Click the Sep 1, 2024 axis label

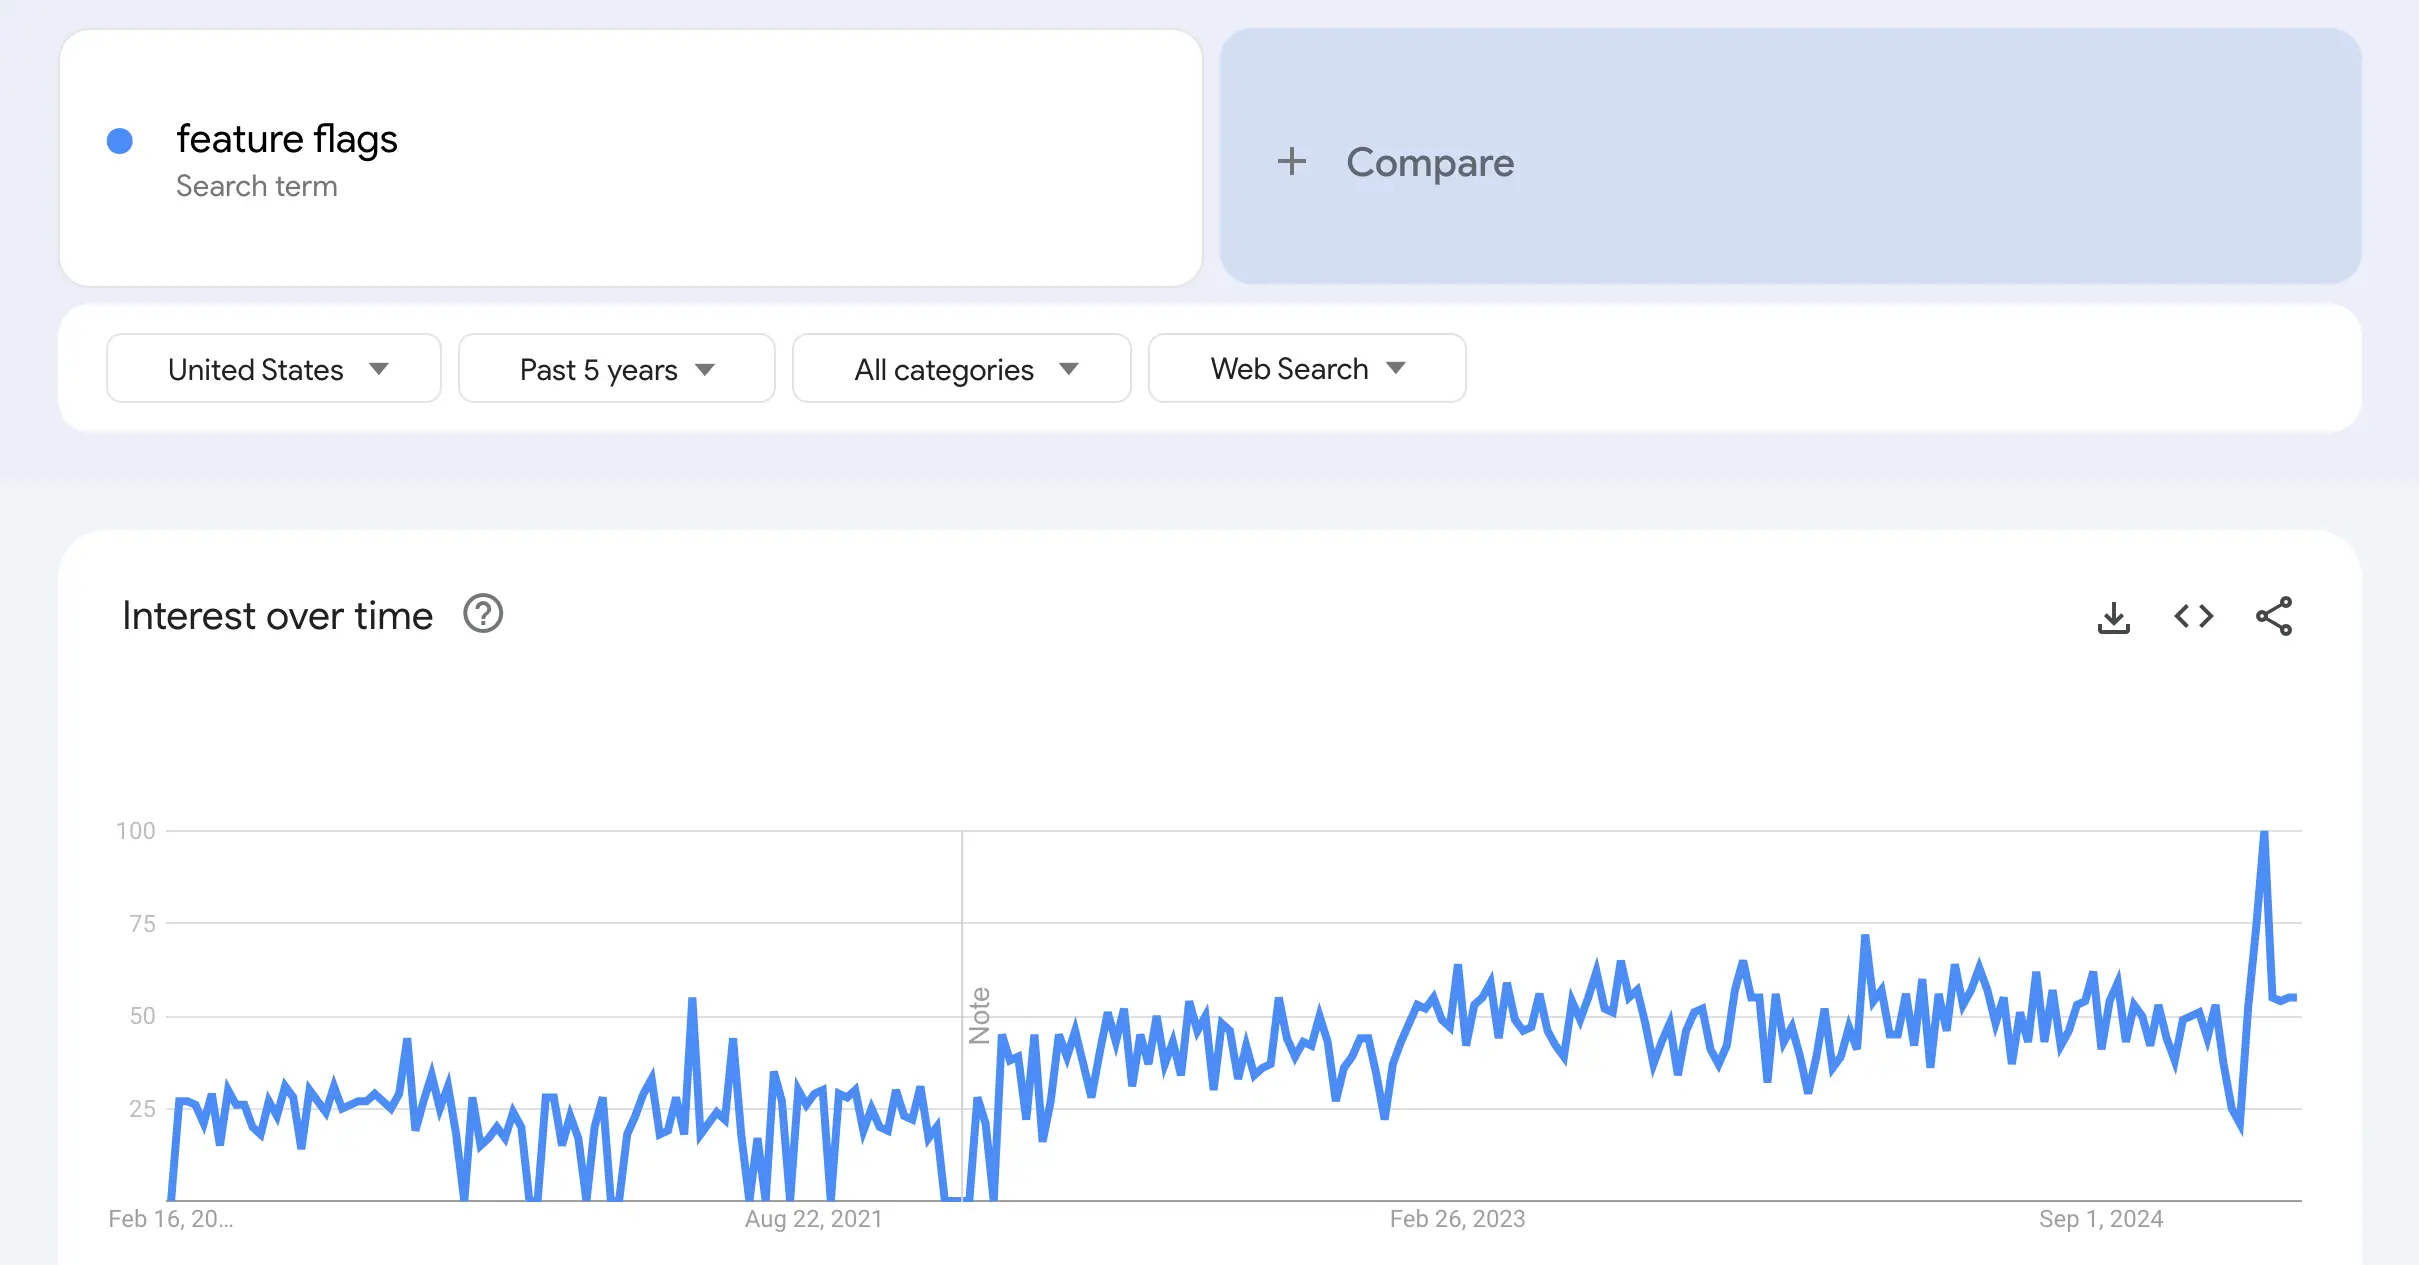tap(2101, 1219)
